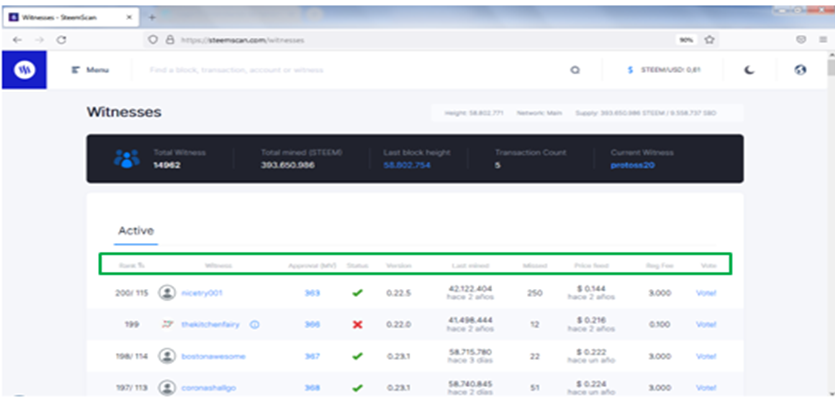Open the Menu hamburger icon
This screenshot has width=836, height=400.
[76, 70]
